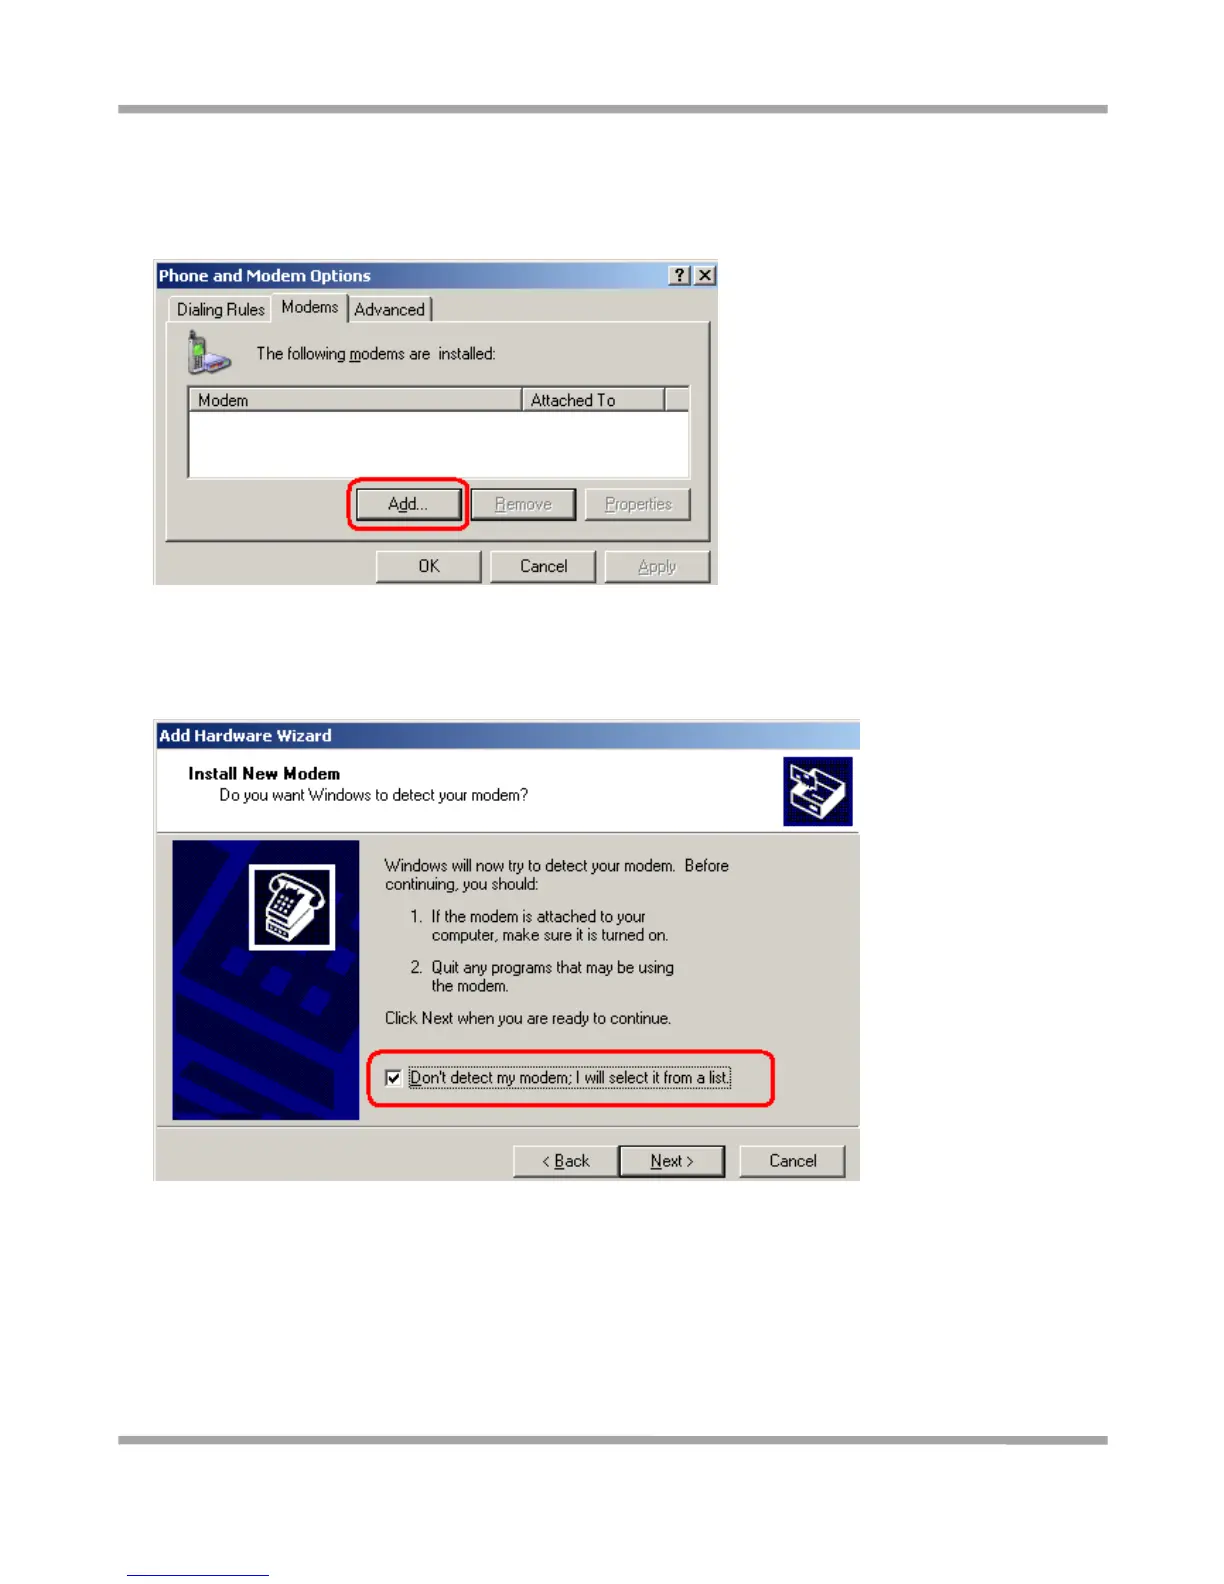Click Next in Add Hardware Wizard

click(x=672, y=1161)
